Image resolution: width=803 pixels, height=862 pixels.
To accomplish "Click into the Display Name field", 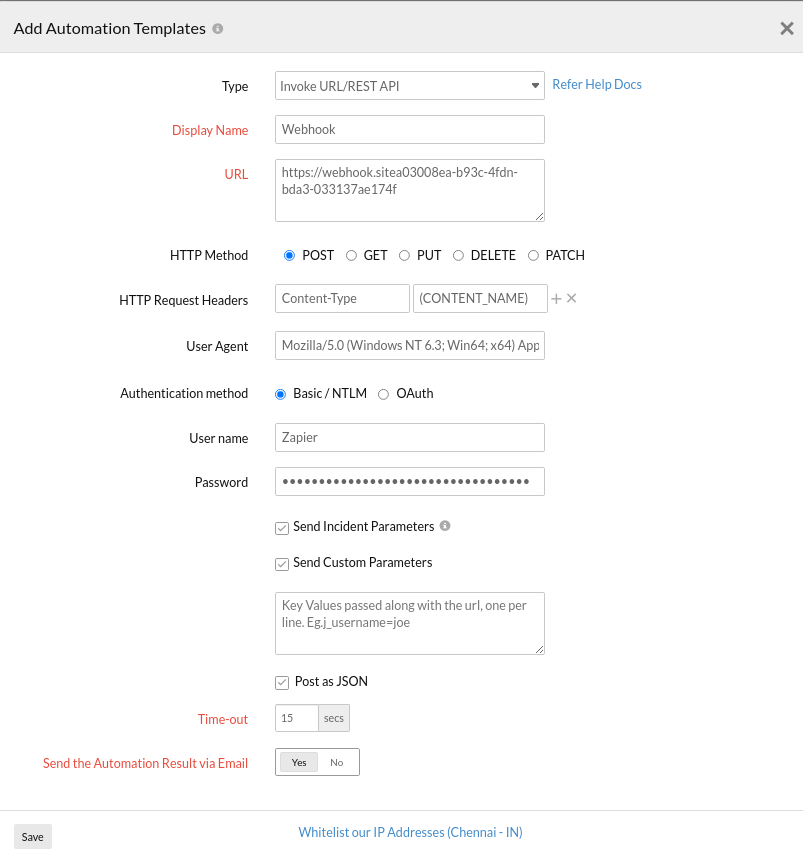I will pyautogui.click(x=409, y=130).
